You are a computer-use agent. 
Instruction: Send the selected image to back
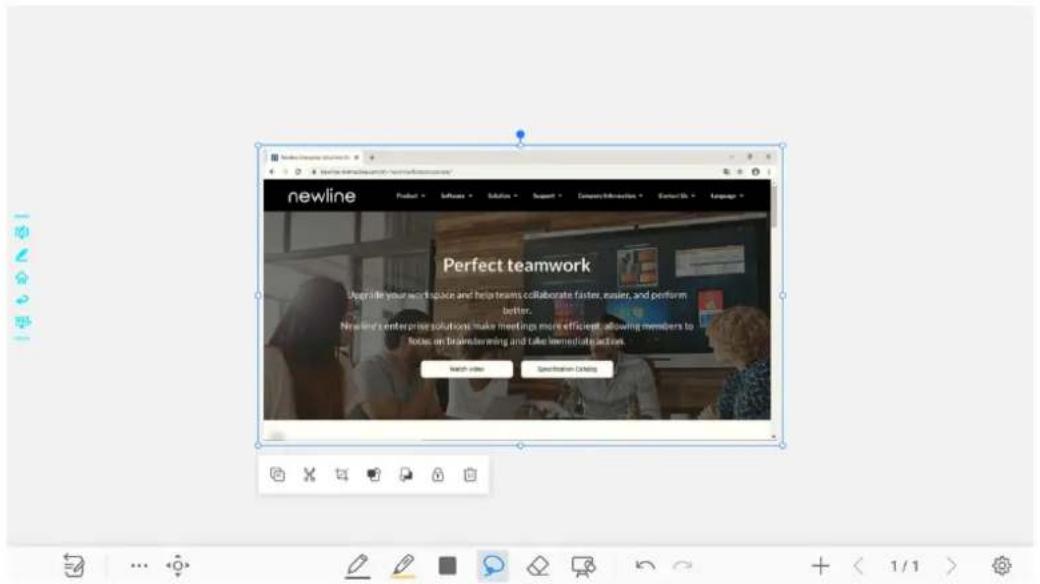[406, 474]
